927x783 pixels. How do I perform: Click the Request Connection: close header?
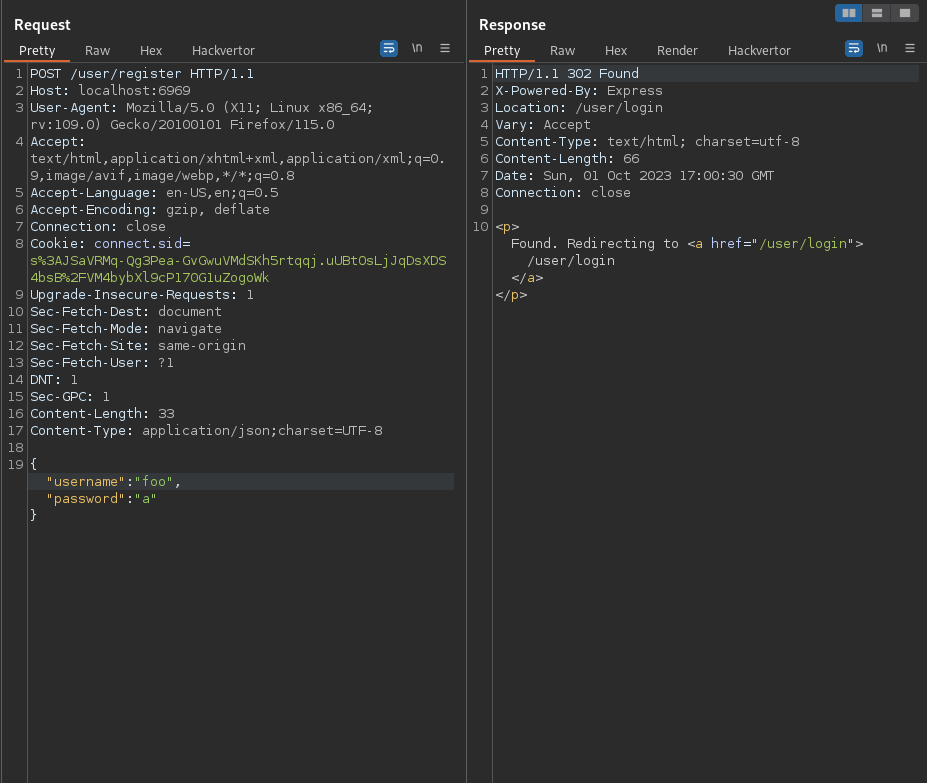pos(98,227)
